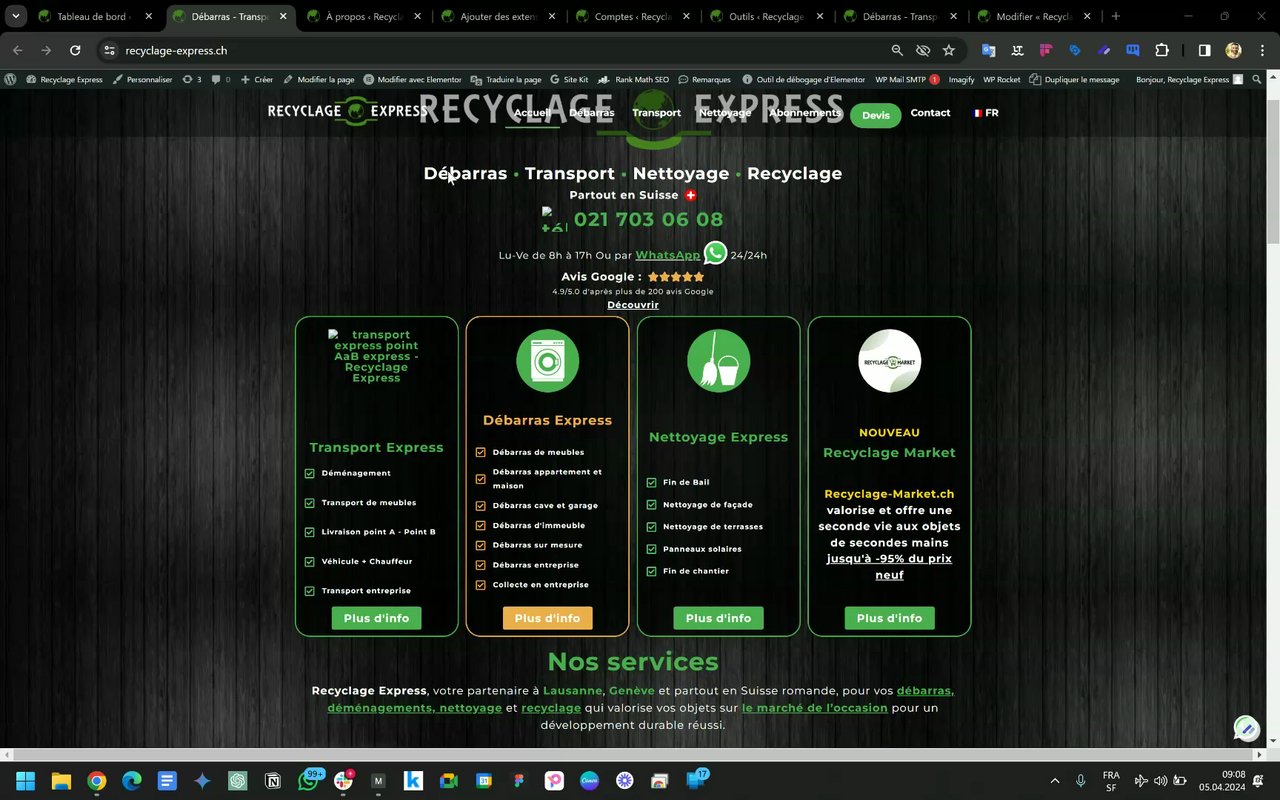Click the Déménagement checkbox item

point(348,473)
